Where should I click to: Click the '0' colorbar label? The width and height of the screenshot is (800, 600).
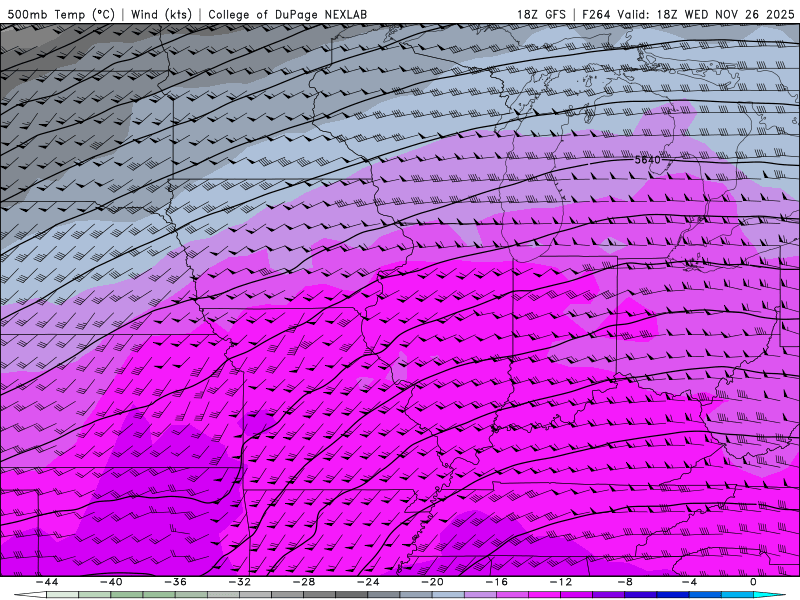tap(754, 582)
